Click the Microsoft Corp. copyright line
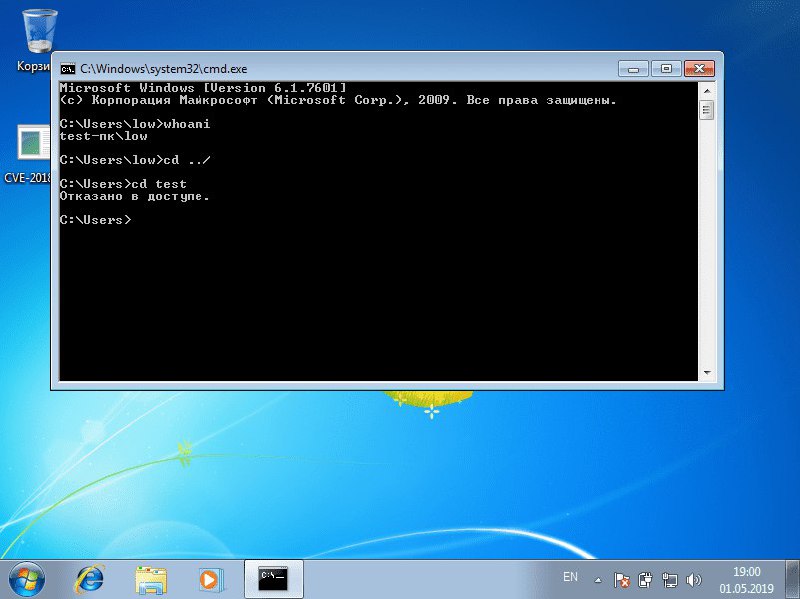 [x=338, y=101]
